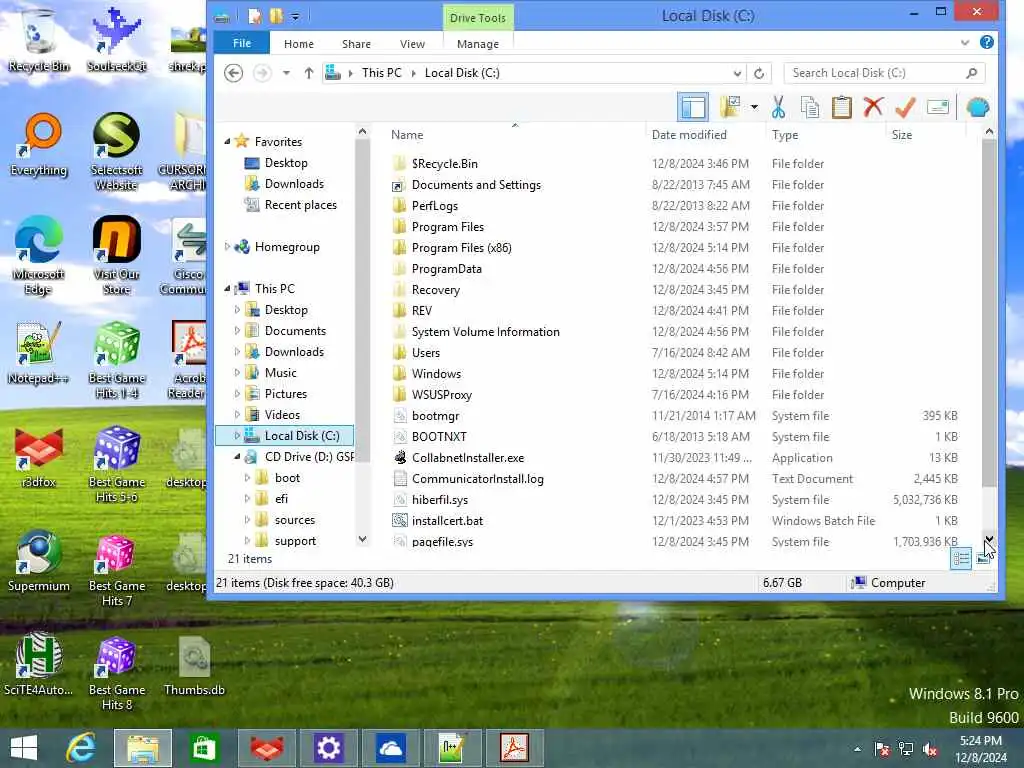Image resolution: width=1024 pixels, height=768 pixels.
Task: Click the Back navigation arrow
Action: click(x=233, y=72)
